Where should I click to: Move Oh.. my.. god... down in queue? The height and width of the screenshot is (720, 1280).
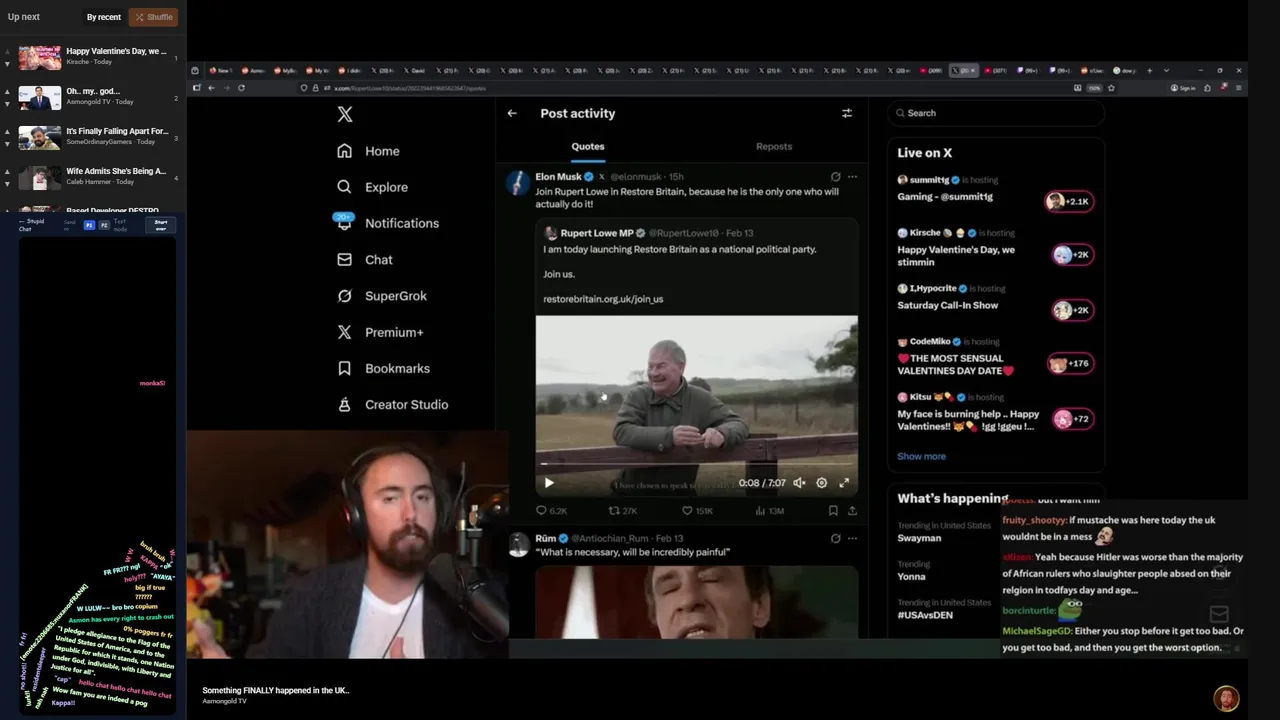[7, 104]
